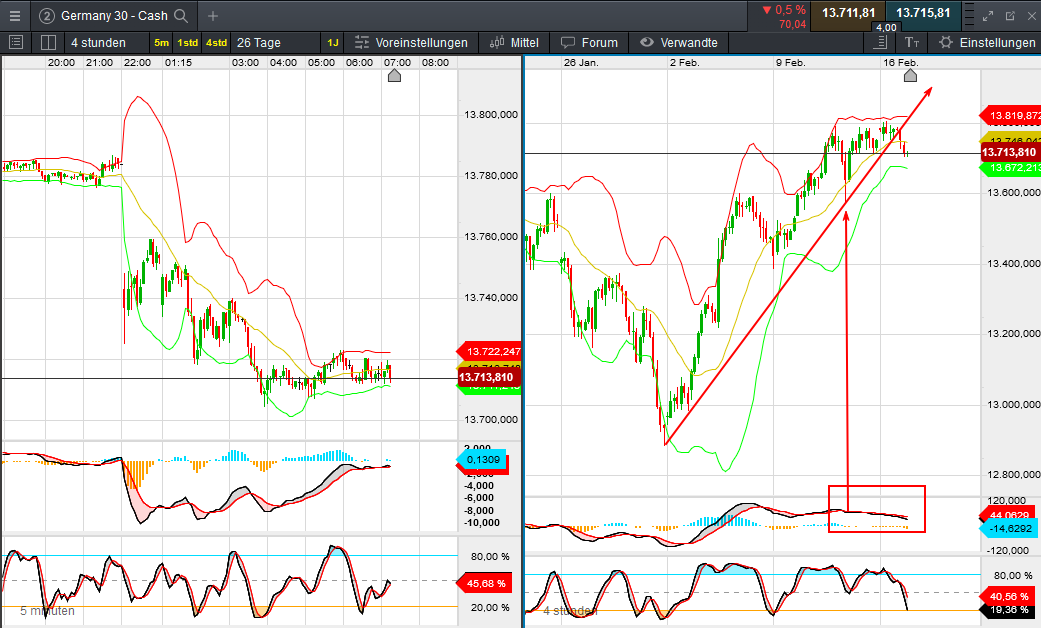Click the 13.700,000 axis label on the 5-minute chart

click(x=491, y=420)
